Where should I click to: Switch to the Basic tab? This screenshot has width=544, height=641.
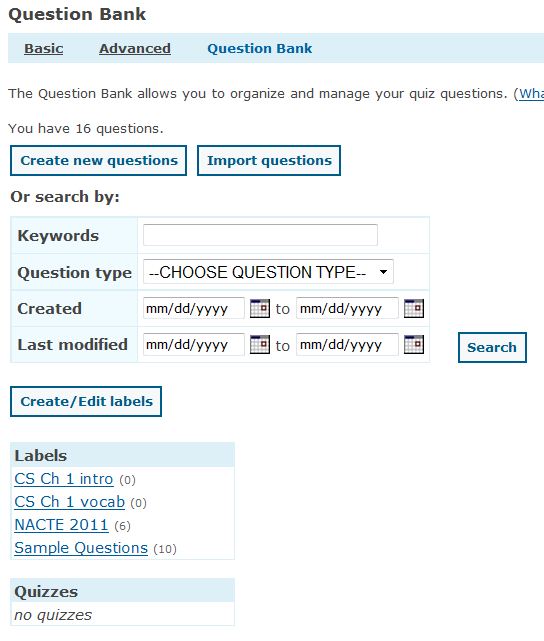(44, 49)
